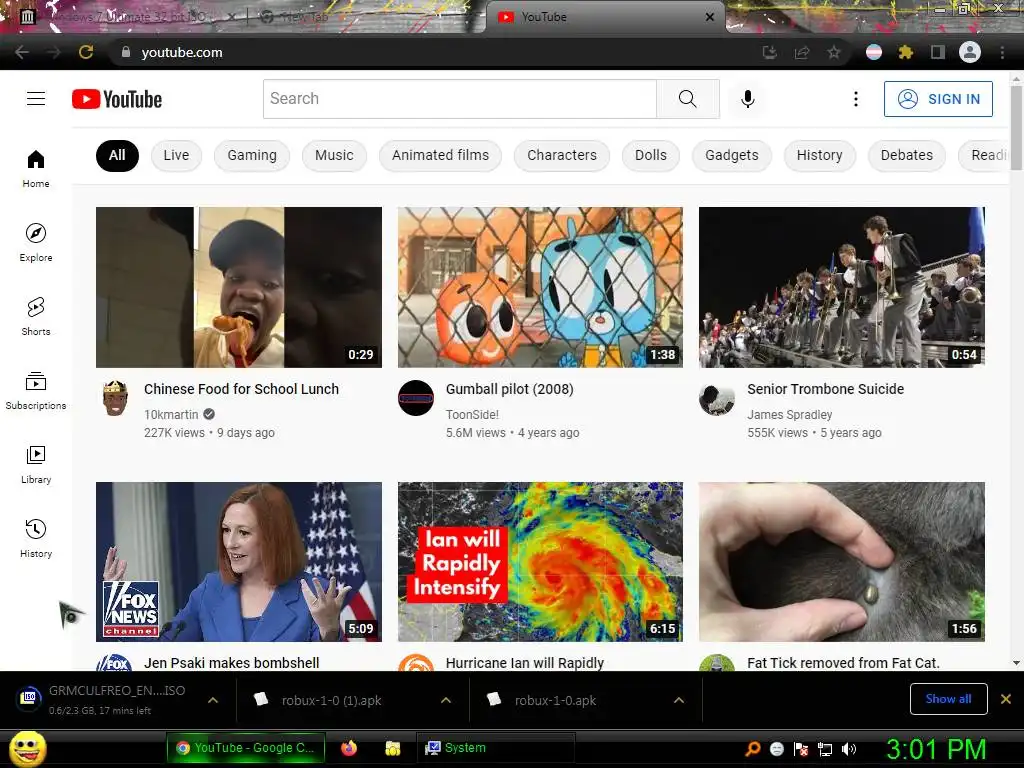The height and width of the screenshot is (768, 1024).
Task: Click the YouTube logo
Action: (117, 99)
